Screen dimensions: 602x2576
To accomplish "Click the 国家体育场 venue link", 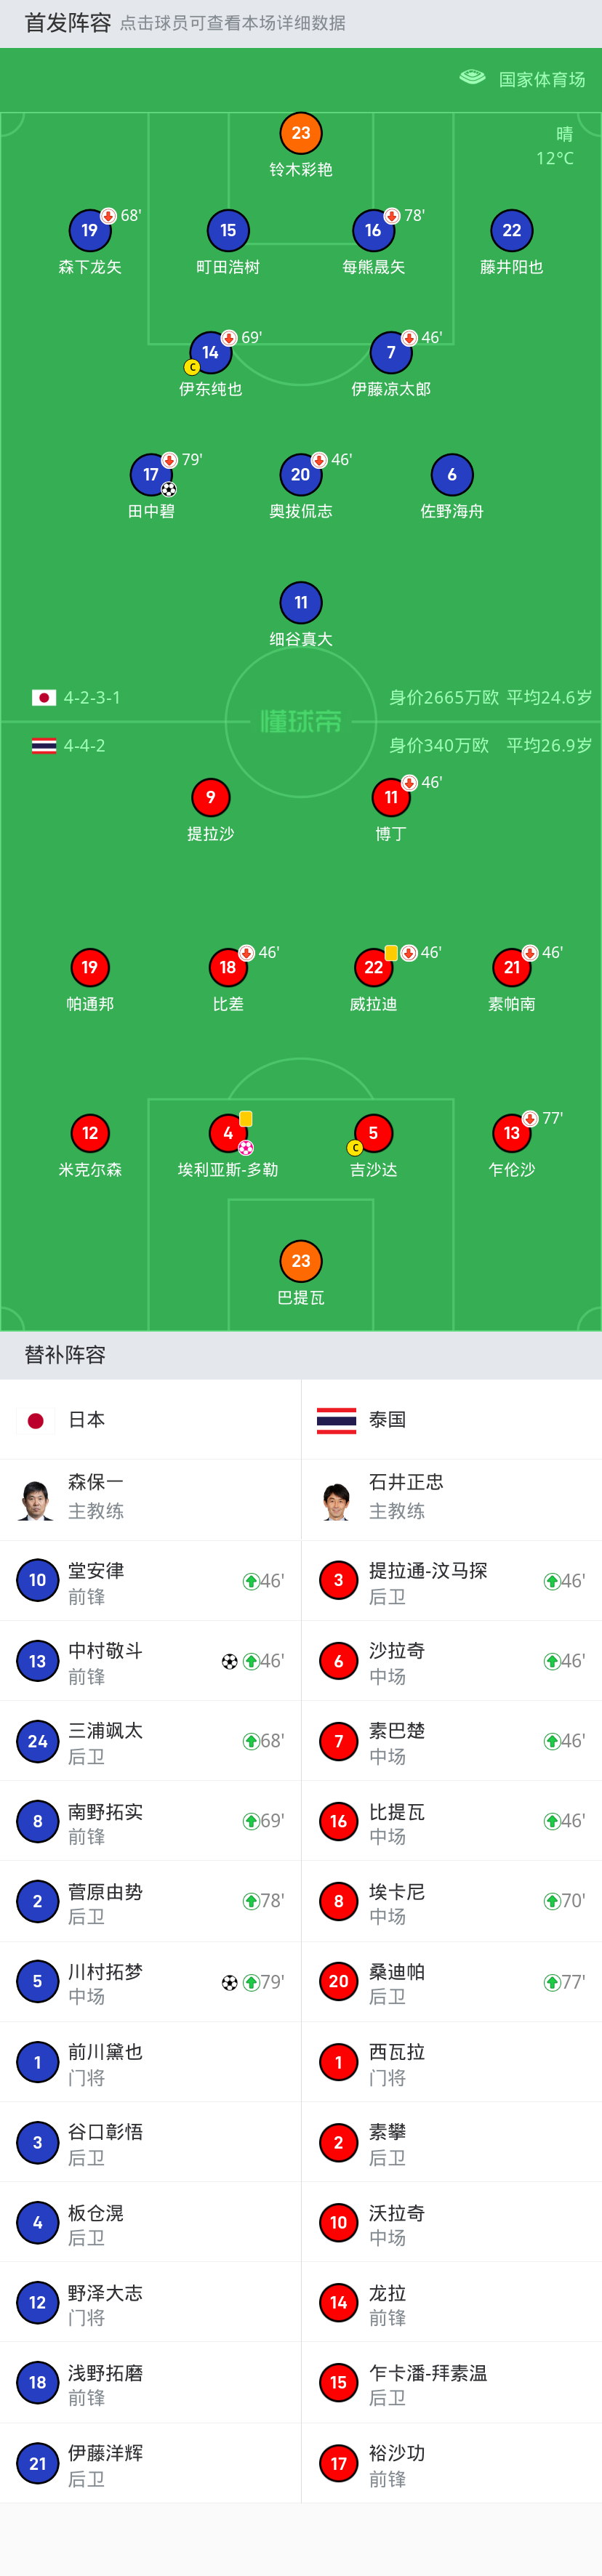I will [542, 79].
